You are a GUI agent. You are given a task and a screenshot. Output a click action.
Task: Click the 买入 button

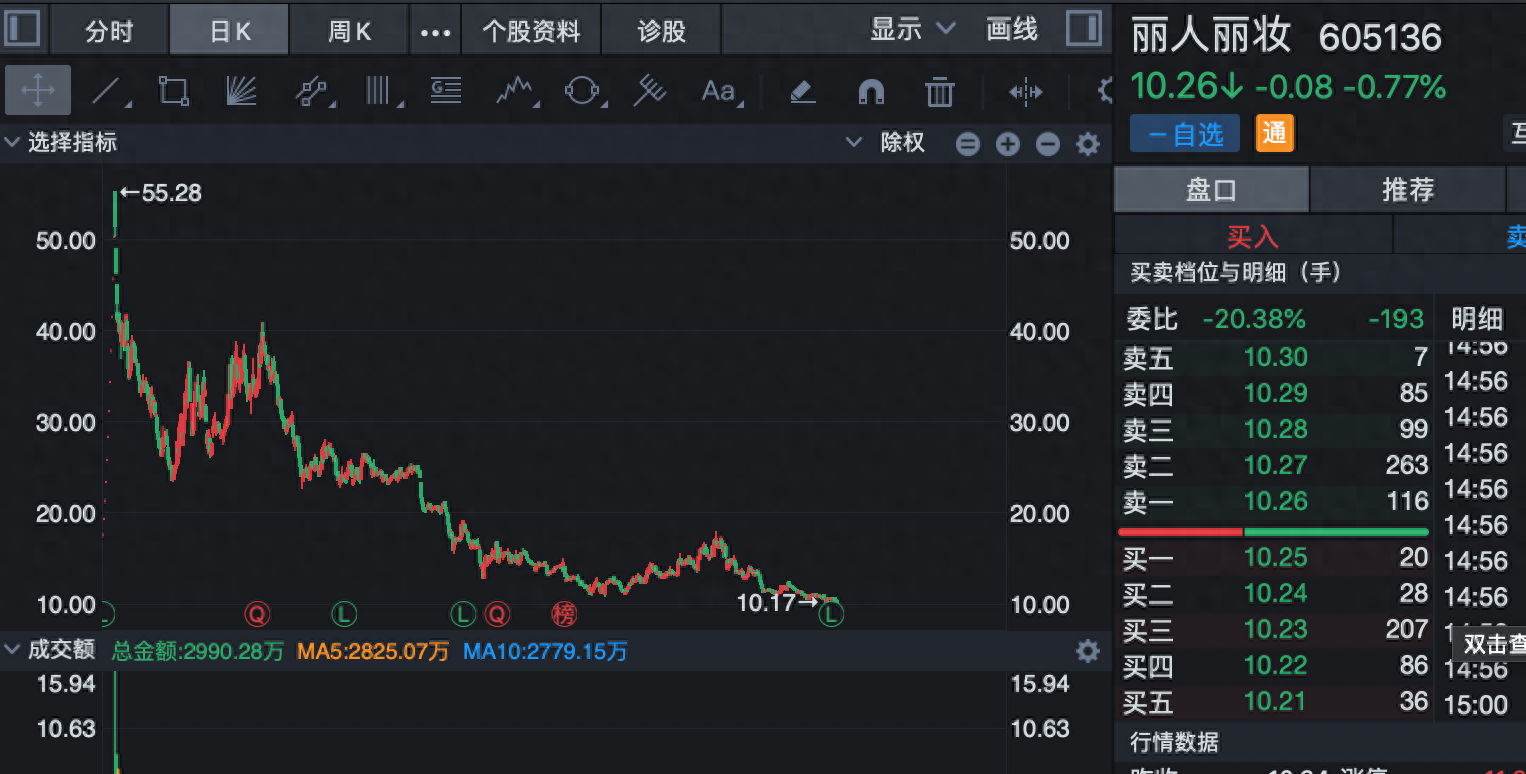click(x=1253, y=237)
